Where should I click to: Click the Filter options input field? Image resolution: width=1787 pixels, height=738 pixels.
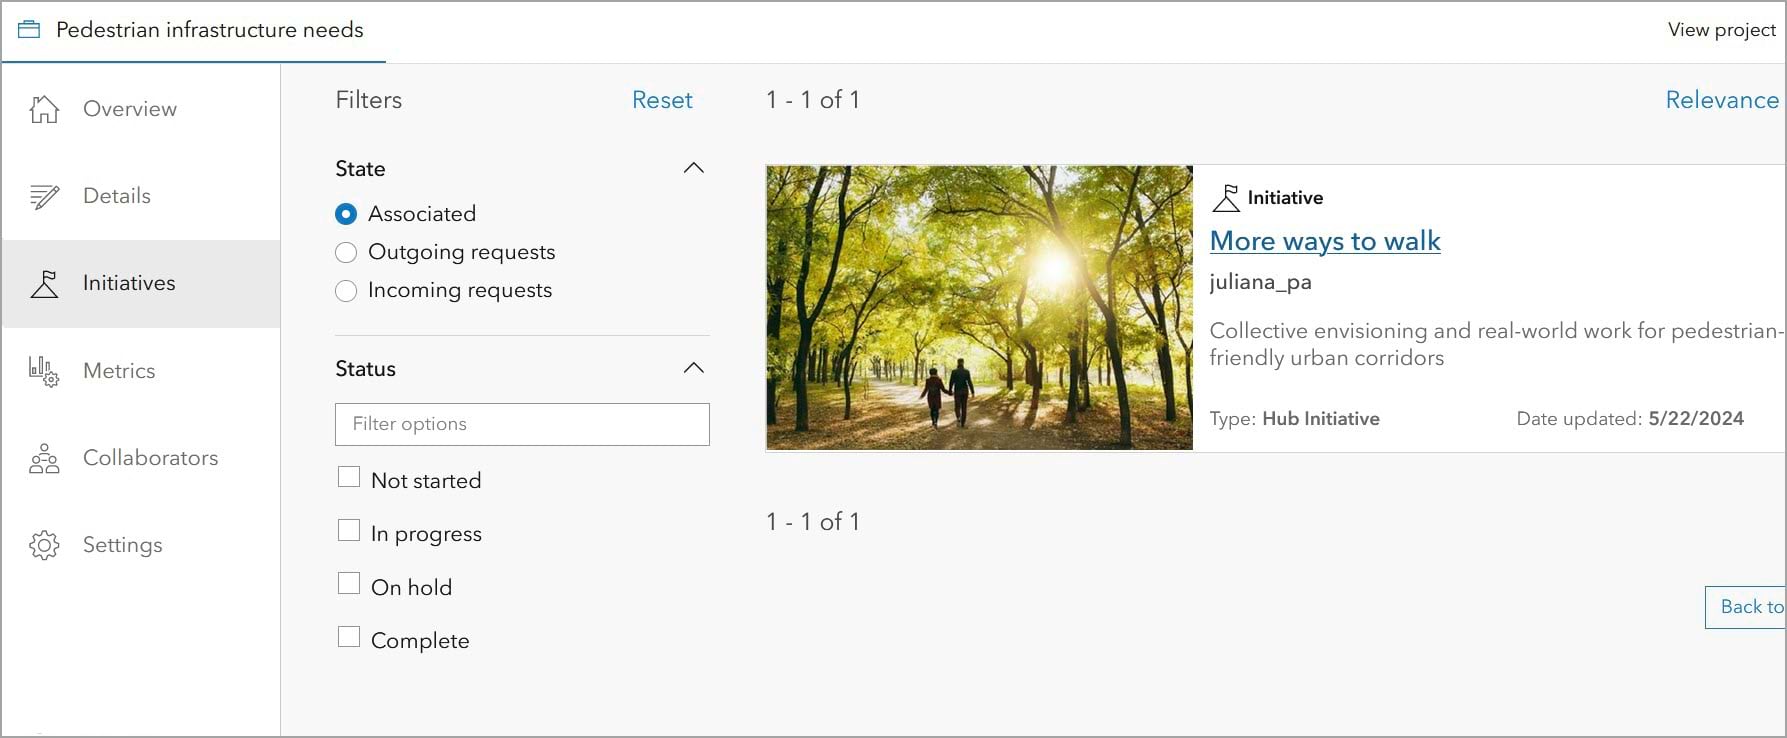point(522,424)
